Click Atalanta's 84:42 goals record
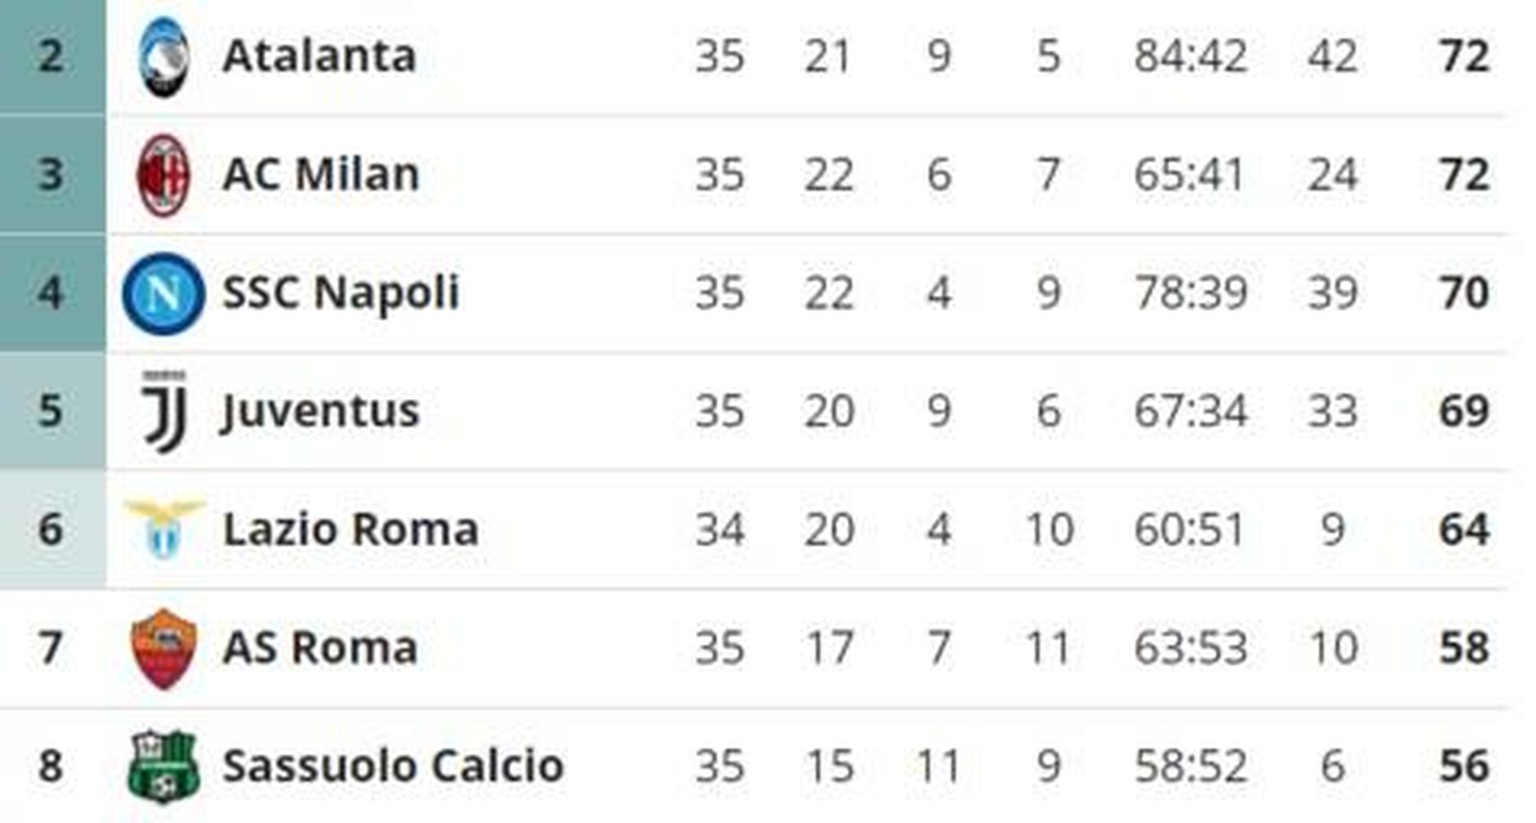Image resolution: width=1536 pixels, height=823 pixels. pos(1190,56)
